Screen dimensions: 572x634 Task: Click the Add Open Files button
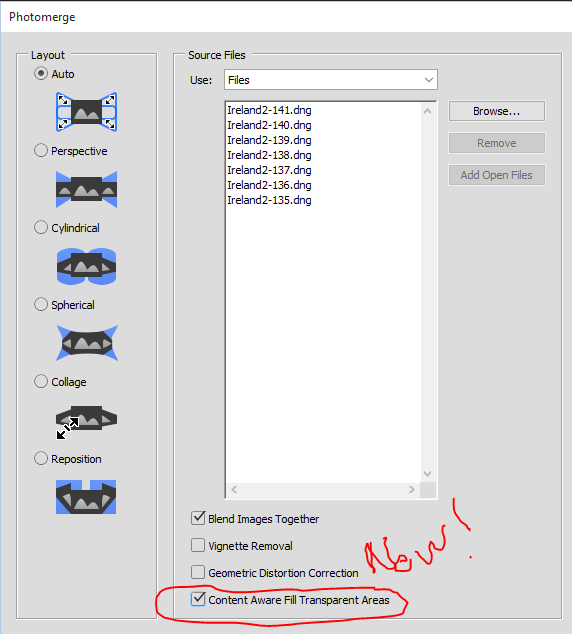tap(496, 175)
